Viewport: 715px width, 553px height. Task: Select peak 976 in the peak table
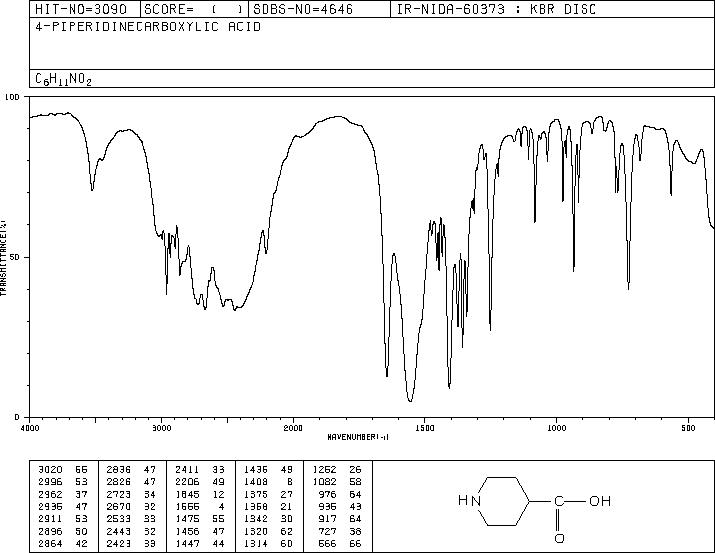tap(328, 494)
